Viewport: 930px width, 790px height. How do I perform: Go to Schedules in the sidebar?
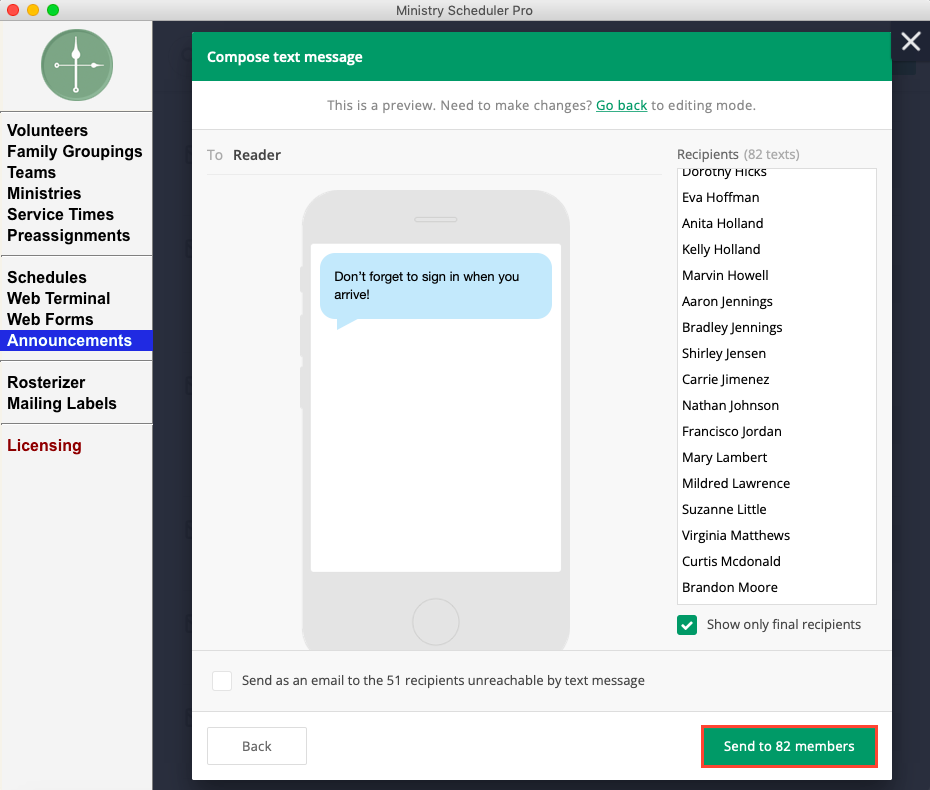[46, 277]
